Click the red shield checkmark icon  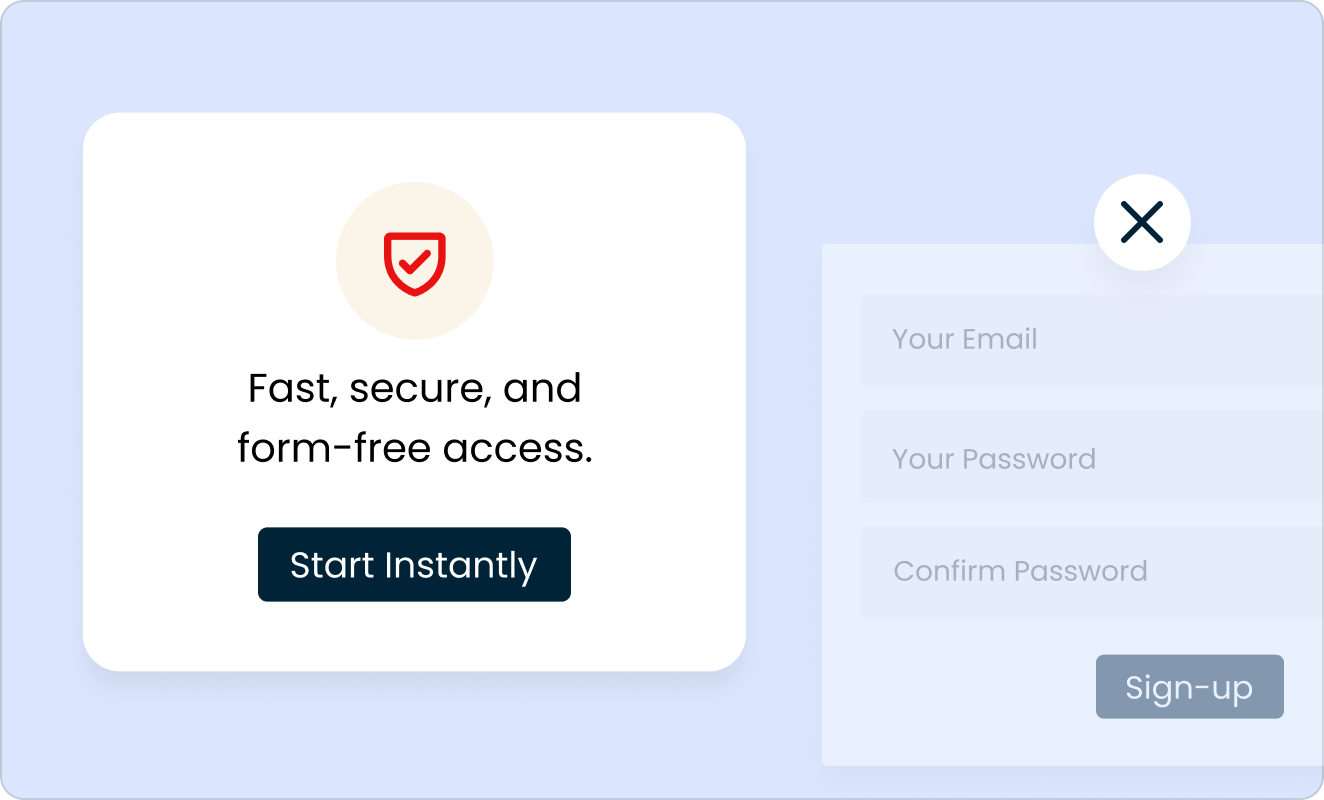click(414, 264)
